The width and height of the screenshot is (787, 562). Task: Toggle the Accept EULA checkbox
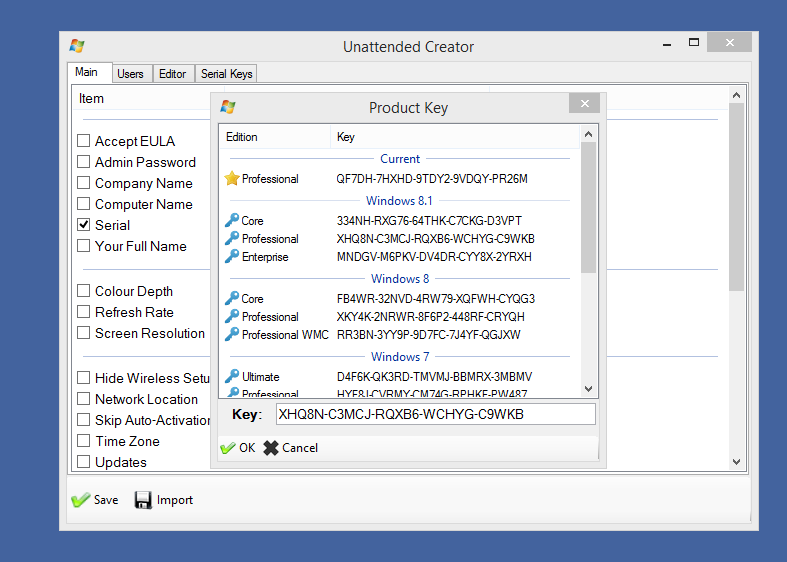[x=83, y=140]
